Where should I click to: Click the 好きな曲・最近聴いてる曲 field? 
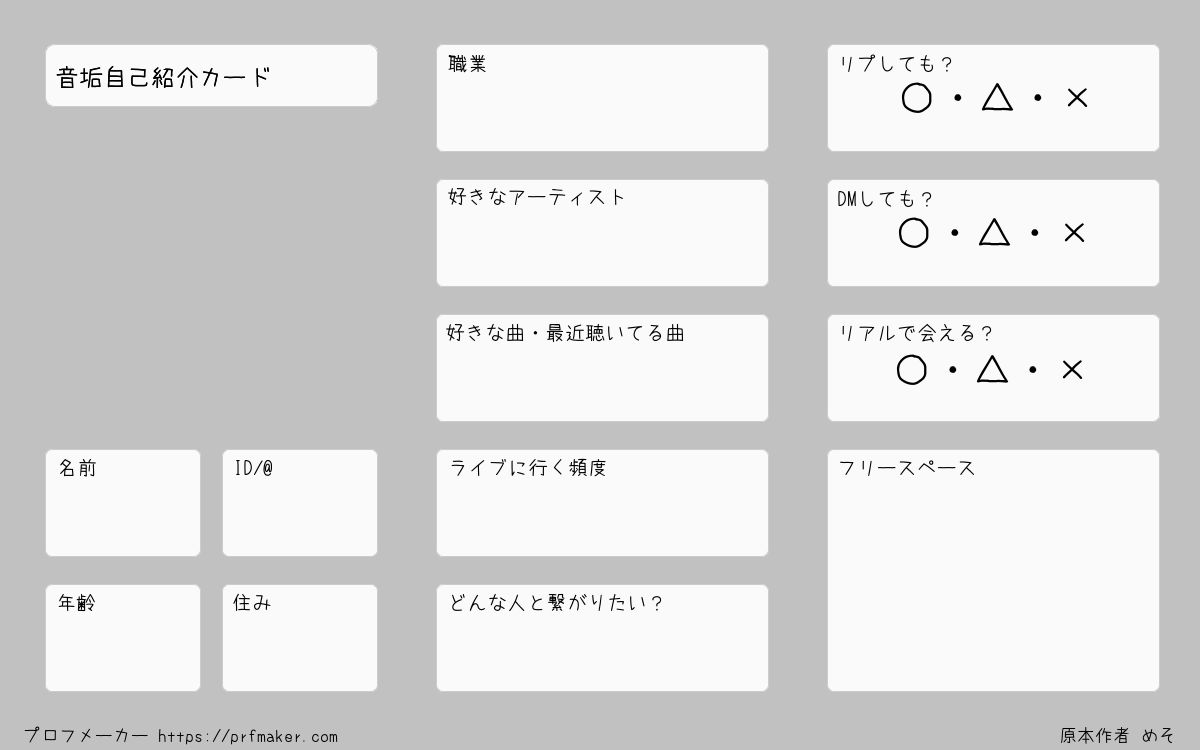(602, 368)
